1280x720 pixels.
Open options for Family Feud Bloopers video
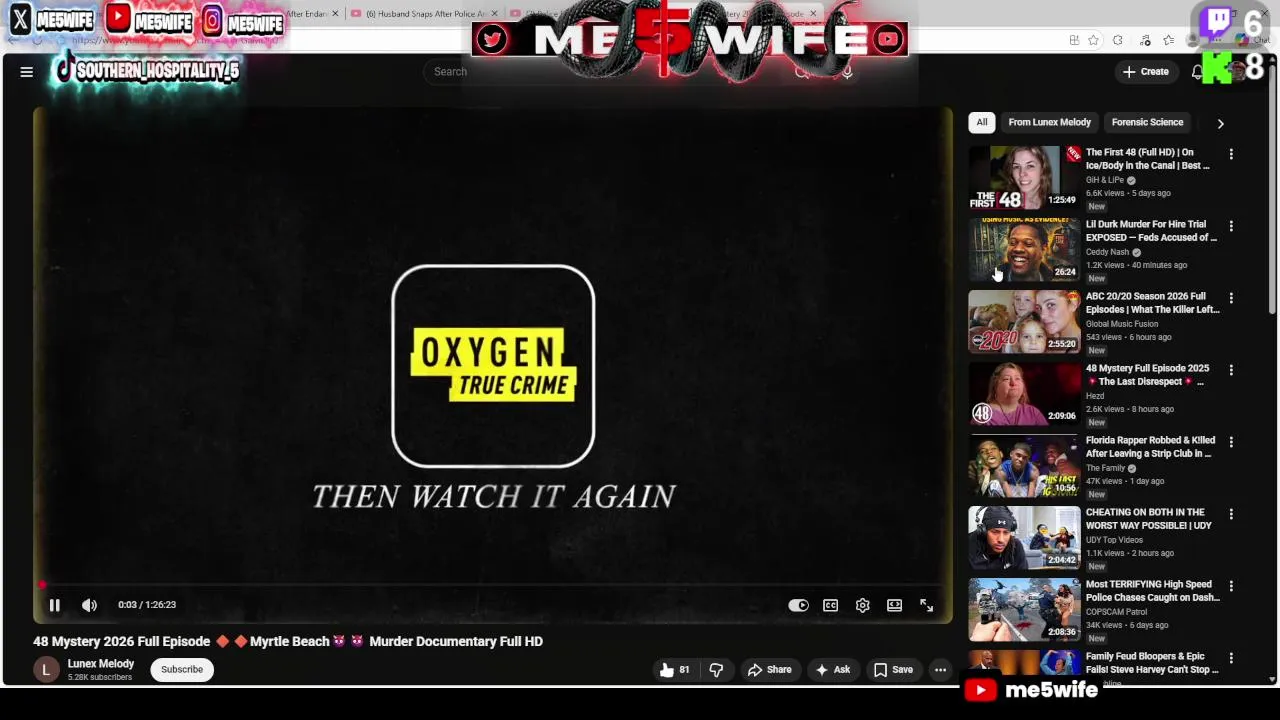[x=1231, y=658]
